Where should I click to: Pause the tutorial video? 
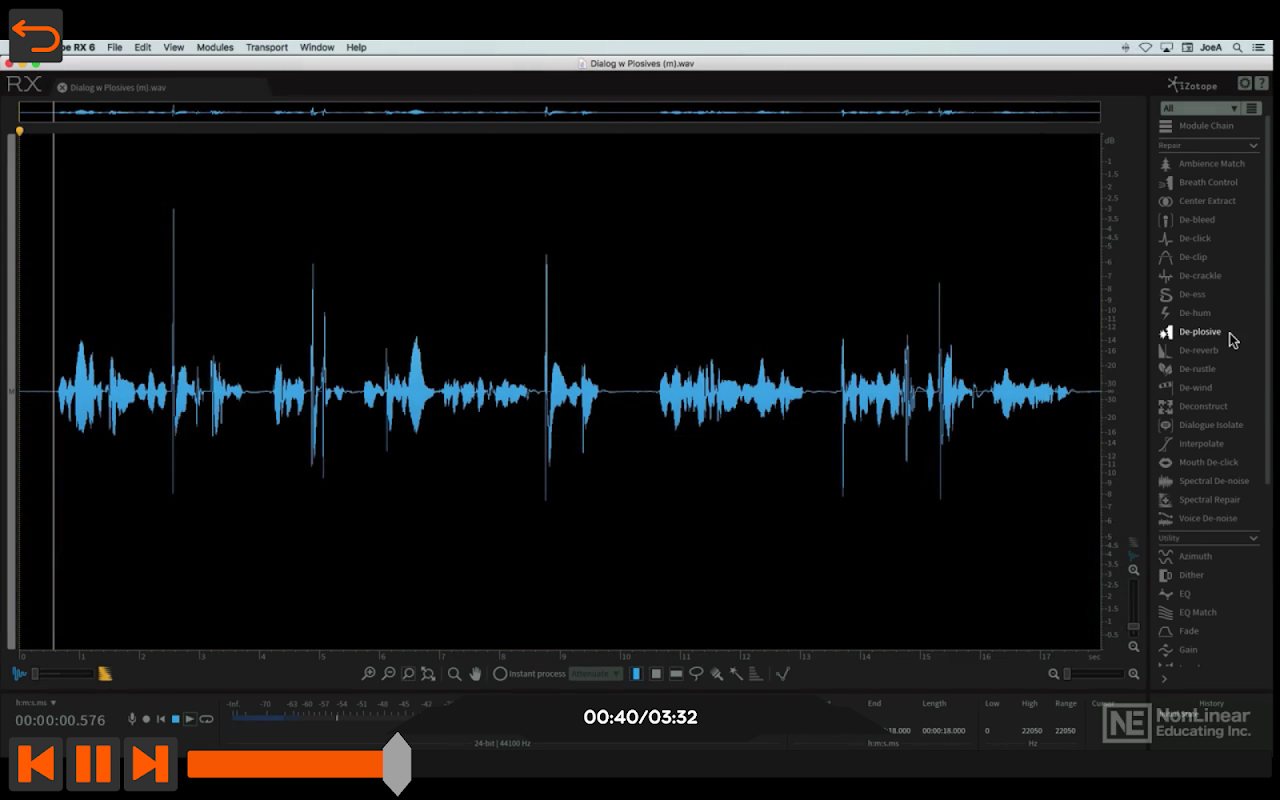pos(93,765)
